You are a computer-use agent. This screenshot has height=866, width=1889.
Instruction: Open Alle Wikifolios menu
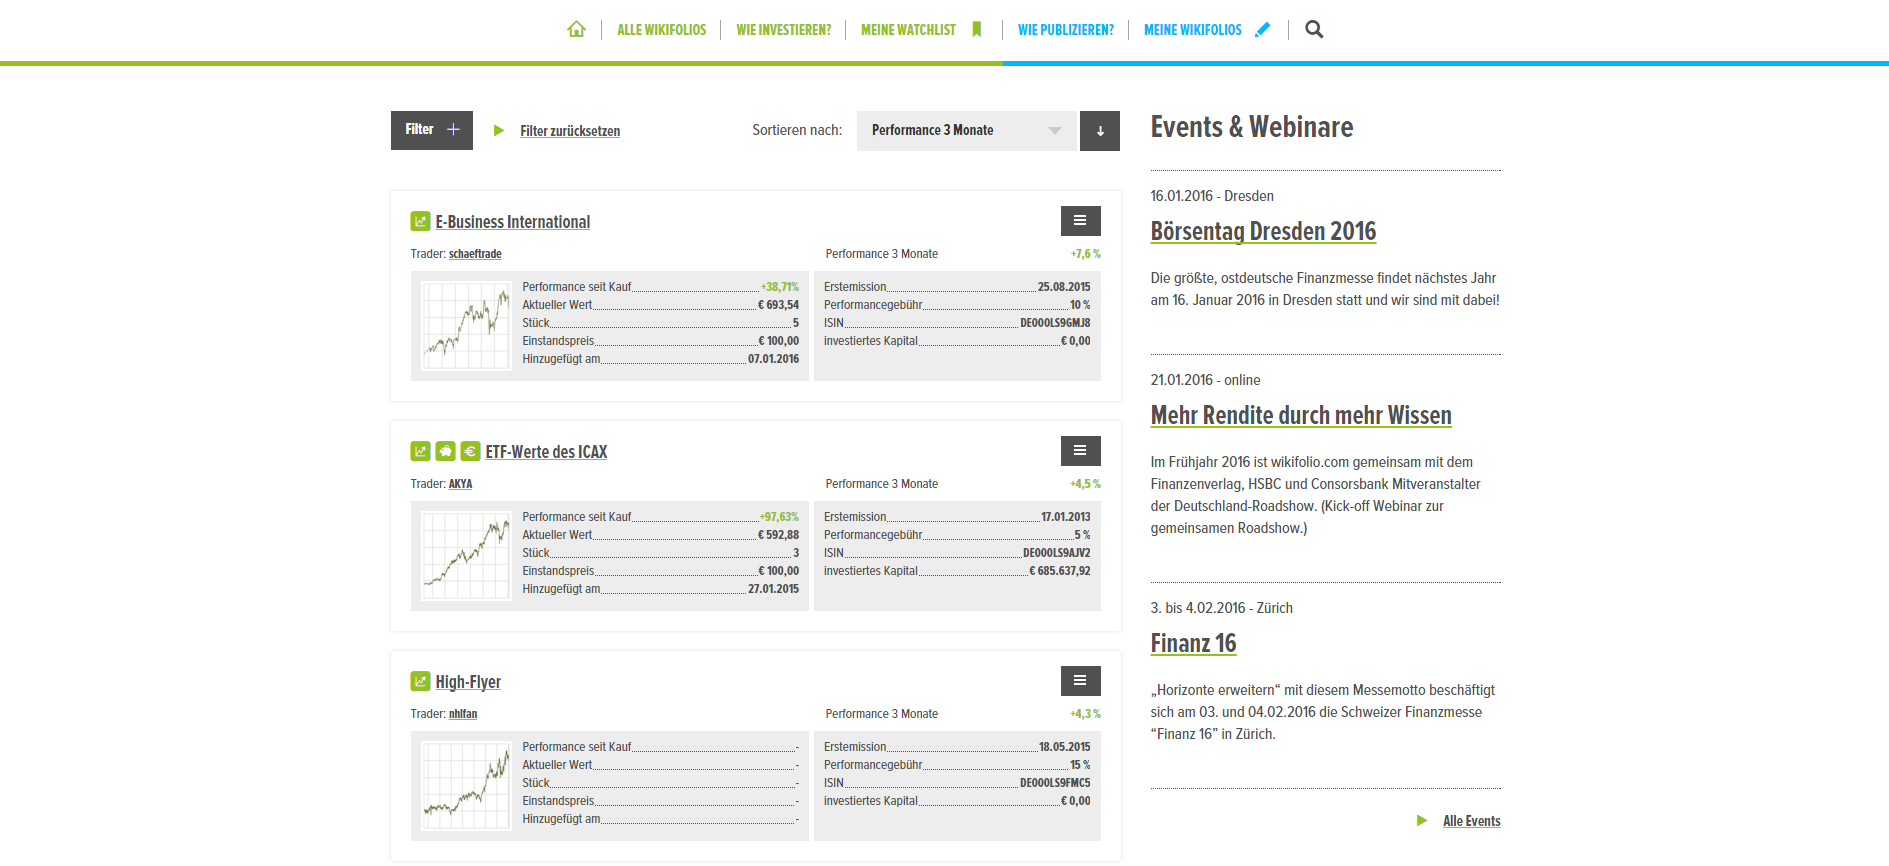coord(661,30)
